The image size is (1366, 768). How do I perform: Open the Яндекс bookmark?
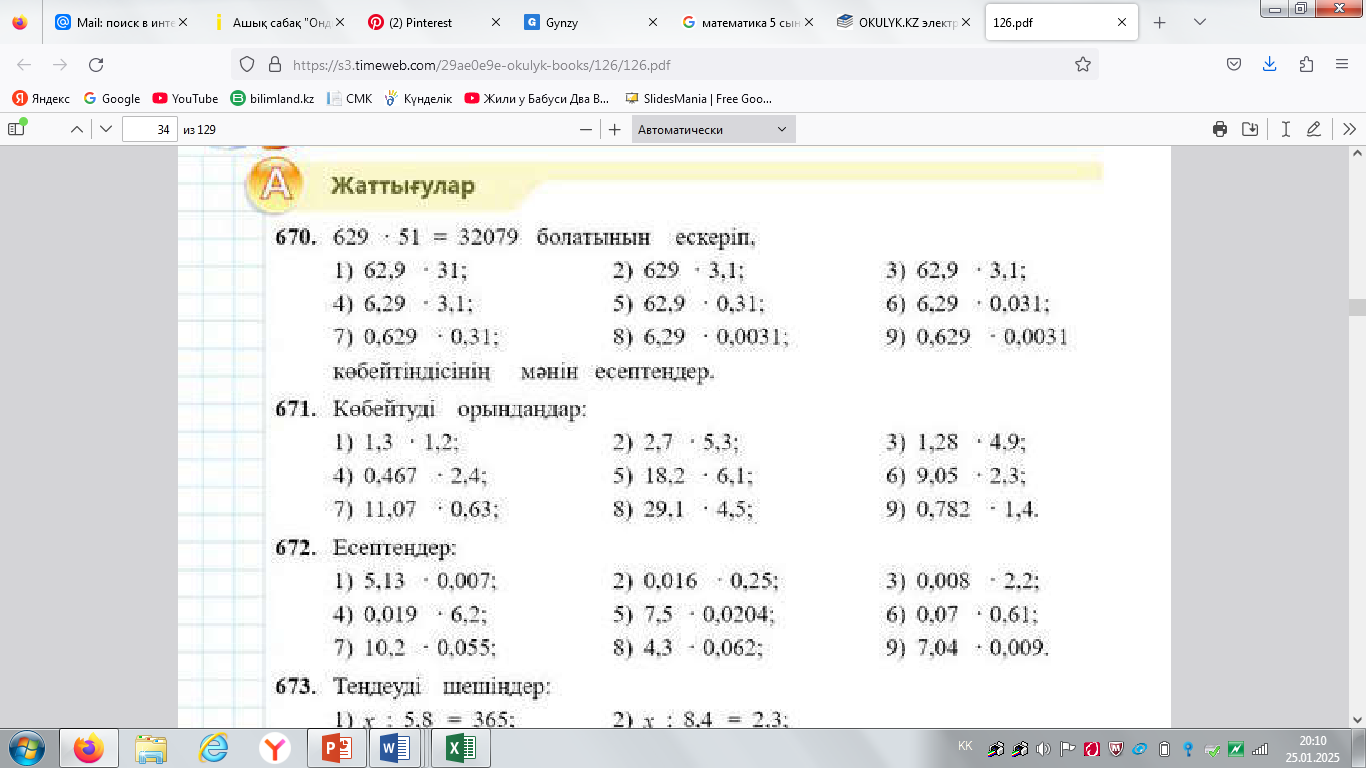click(41, 99)
